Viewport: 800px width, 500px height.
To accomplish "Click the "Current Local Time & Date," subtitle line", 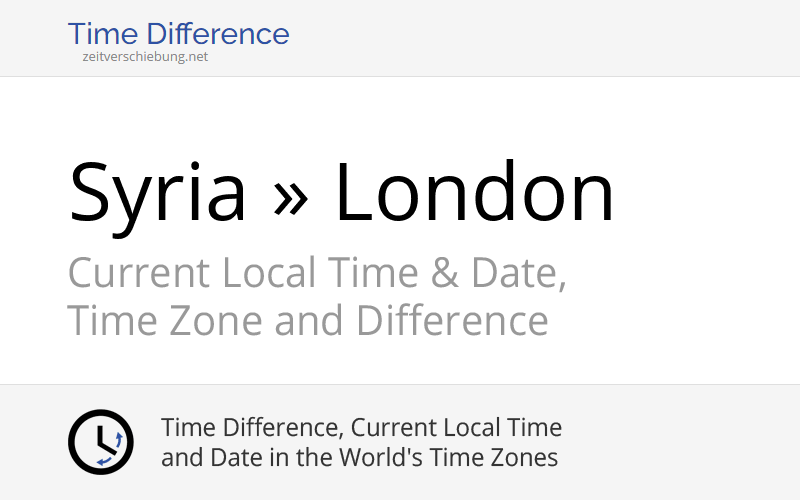I will click(317, 273).
